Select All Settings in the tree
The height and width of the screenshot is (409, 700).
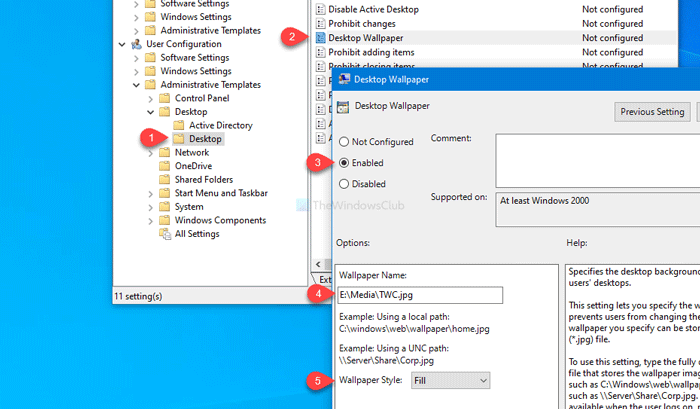click(197, 234)
